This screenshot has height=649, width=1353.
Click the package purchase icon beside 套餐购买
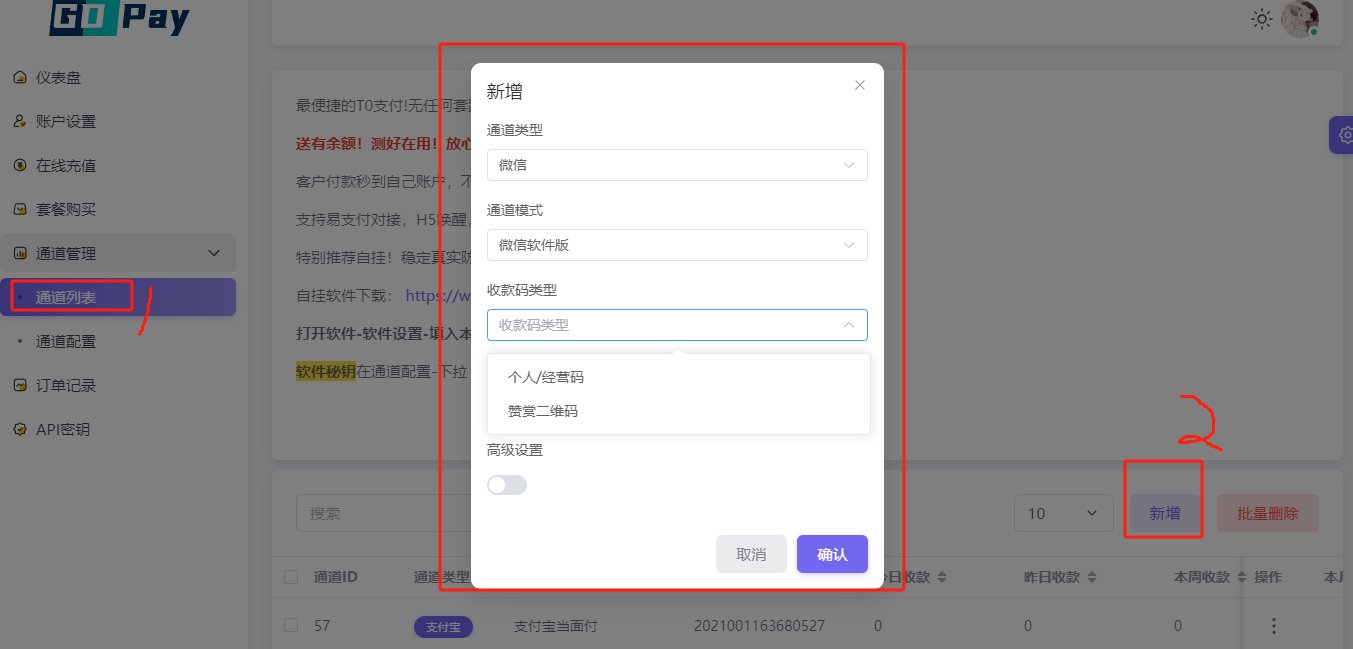(19, 210)
